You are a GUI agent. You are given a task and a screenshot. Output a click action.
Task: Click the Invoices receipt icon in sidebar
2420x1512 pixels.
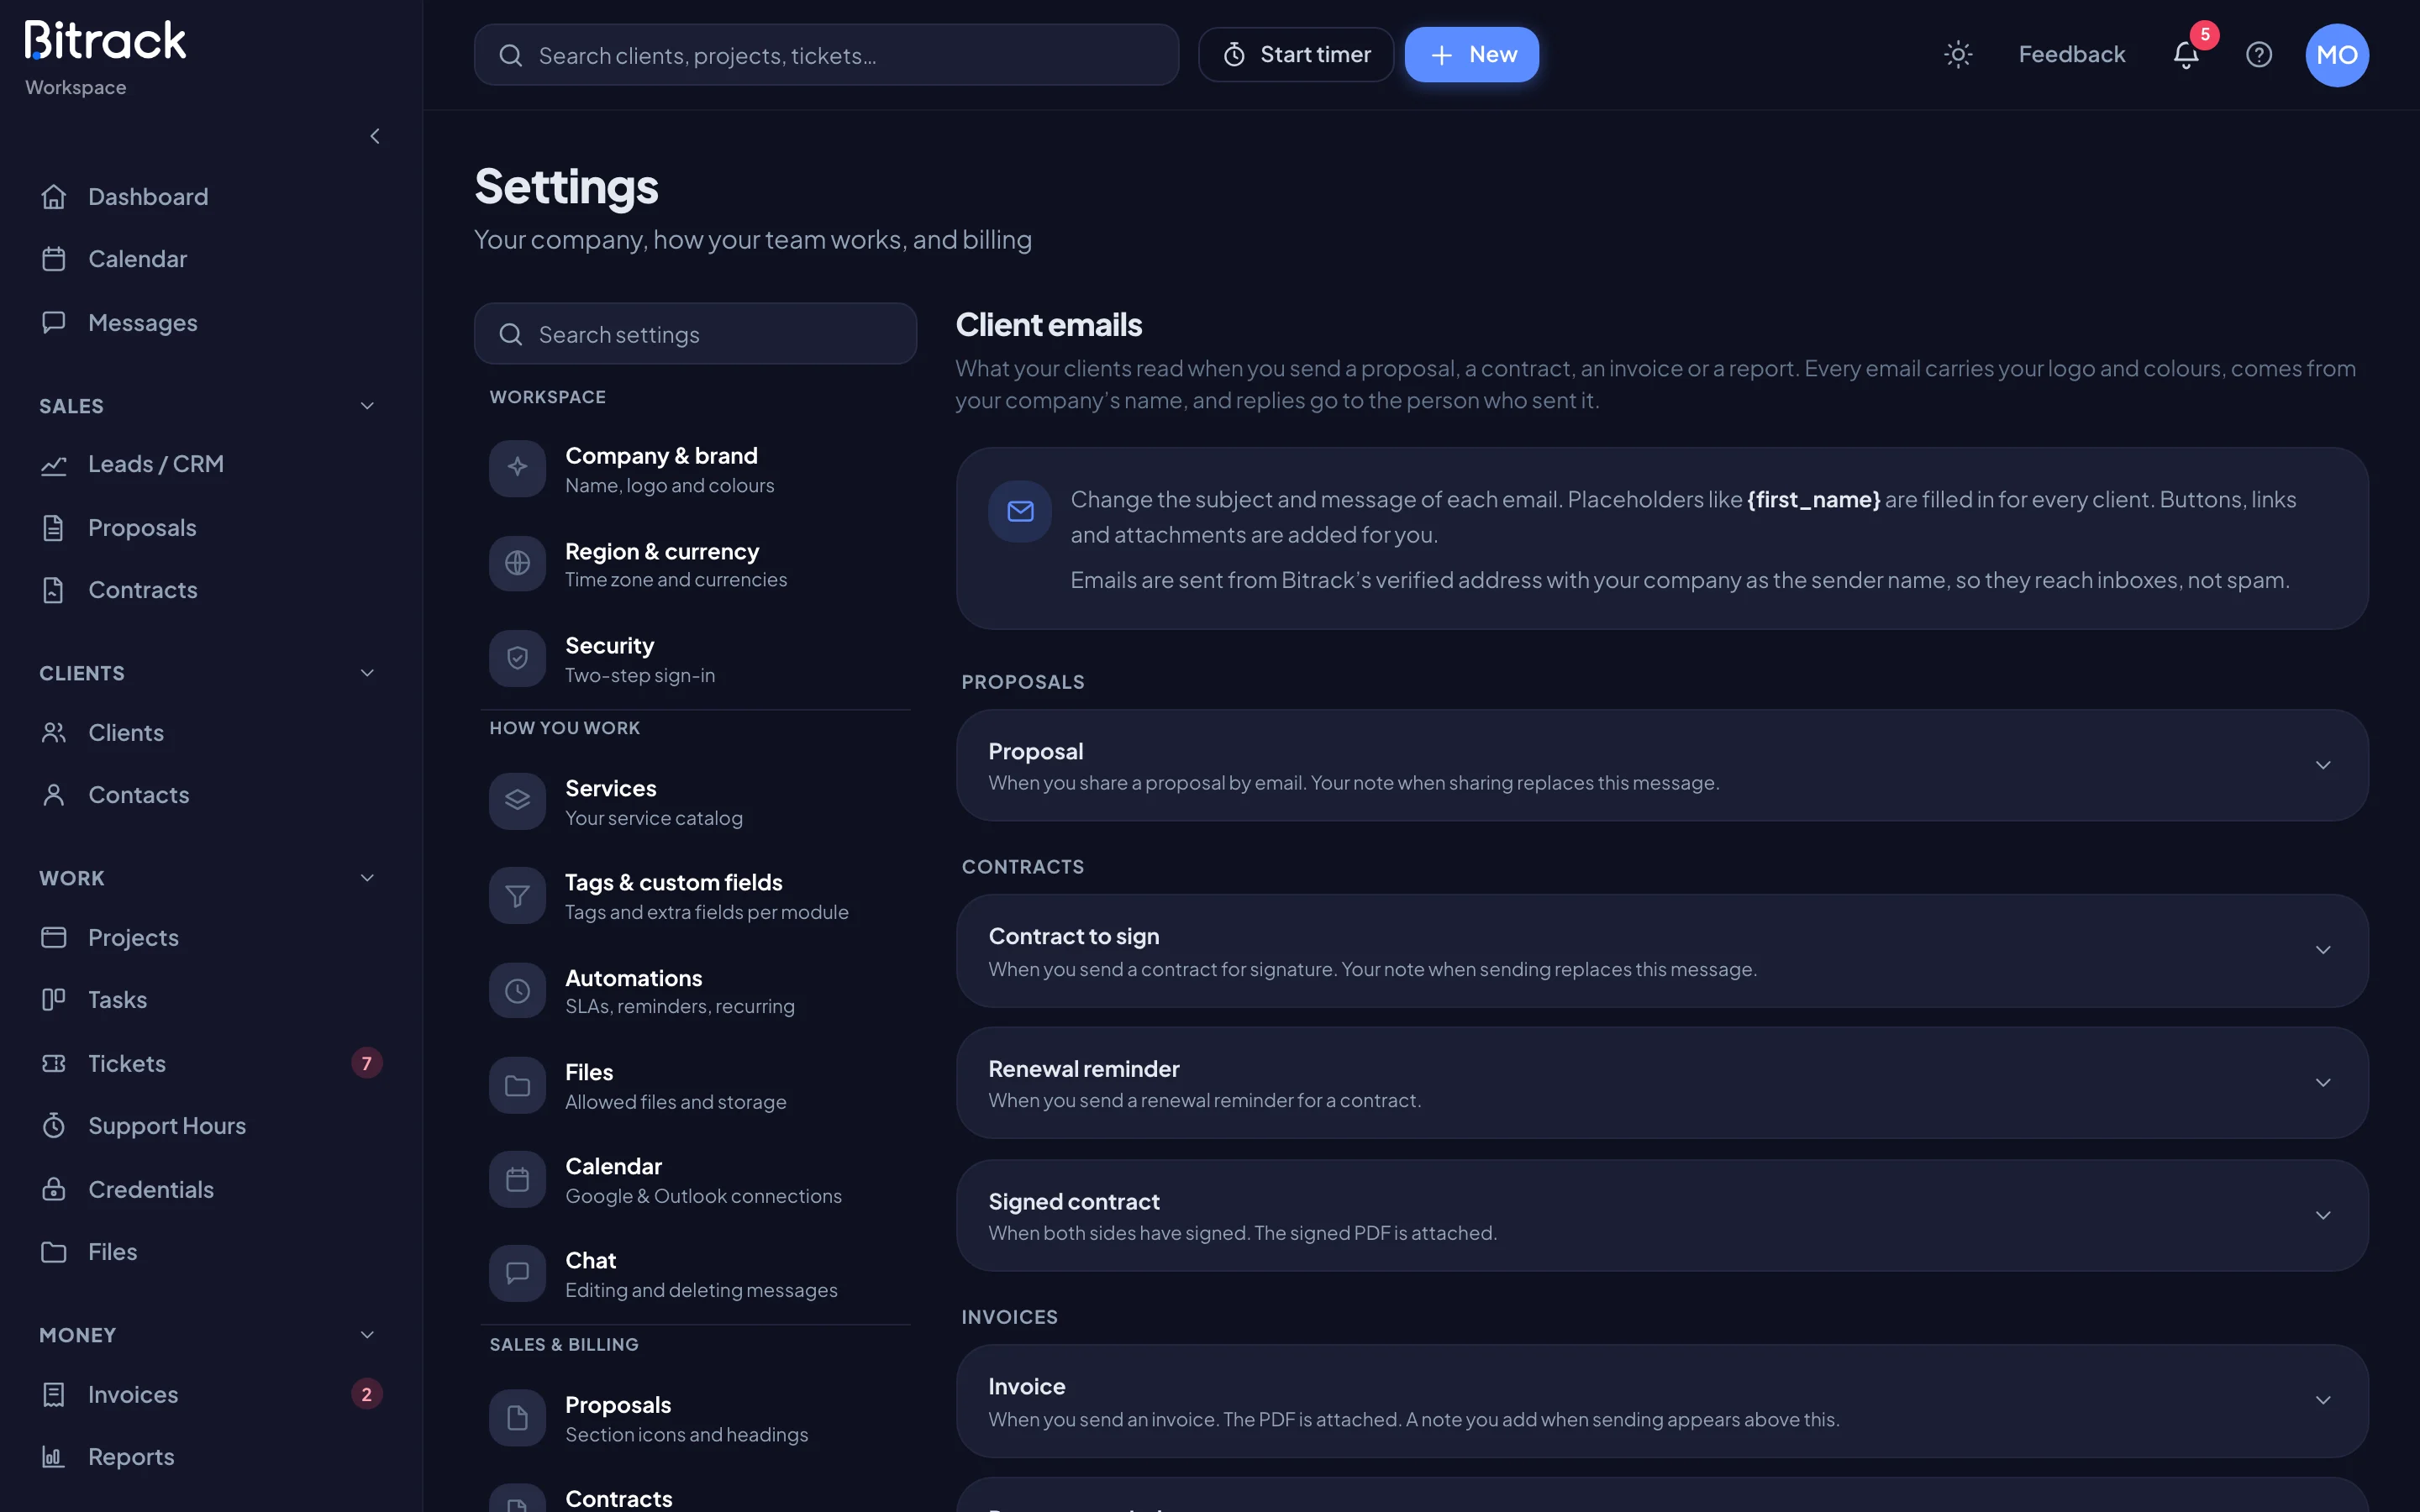coord(54,1394)
